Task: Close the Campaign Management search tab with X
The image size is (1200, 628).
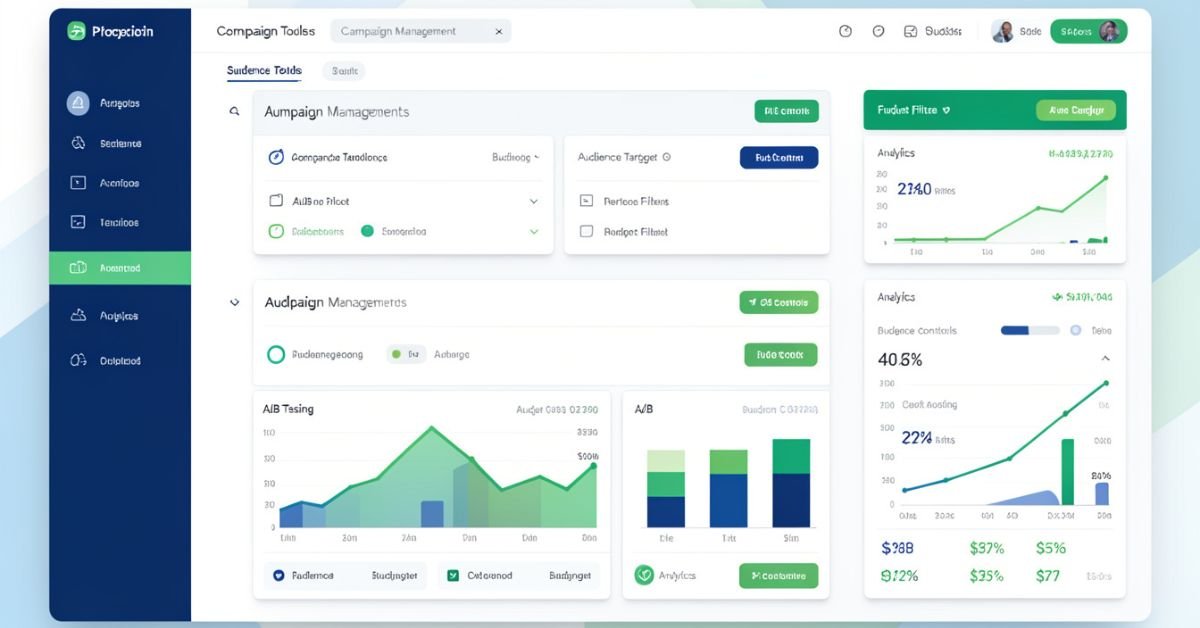Action: (499, 32)
